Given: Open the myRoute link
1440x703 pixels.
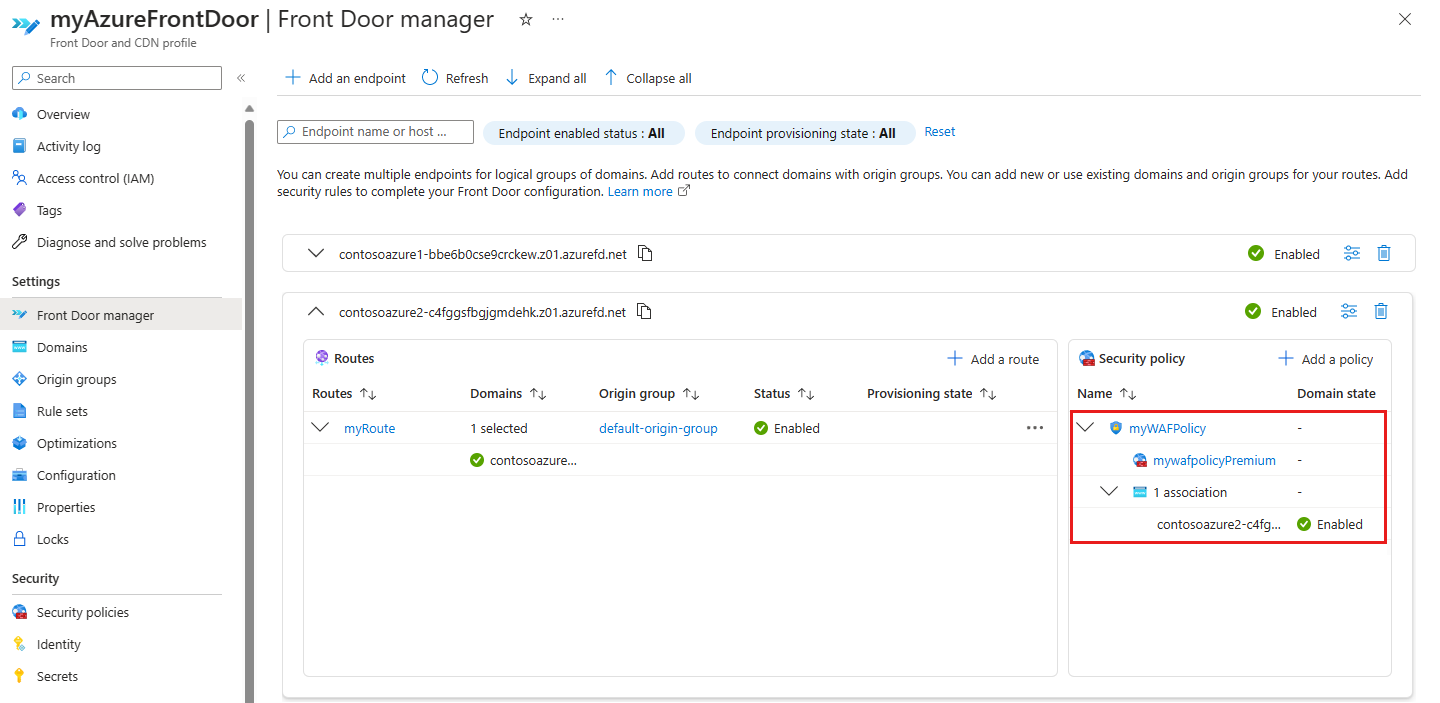Looking at the screenshot, I should [369, 428].
